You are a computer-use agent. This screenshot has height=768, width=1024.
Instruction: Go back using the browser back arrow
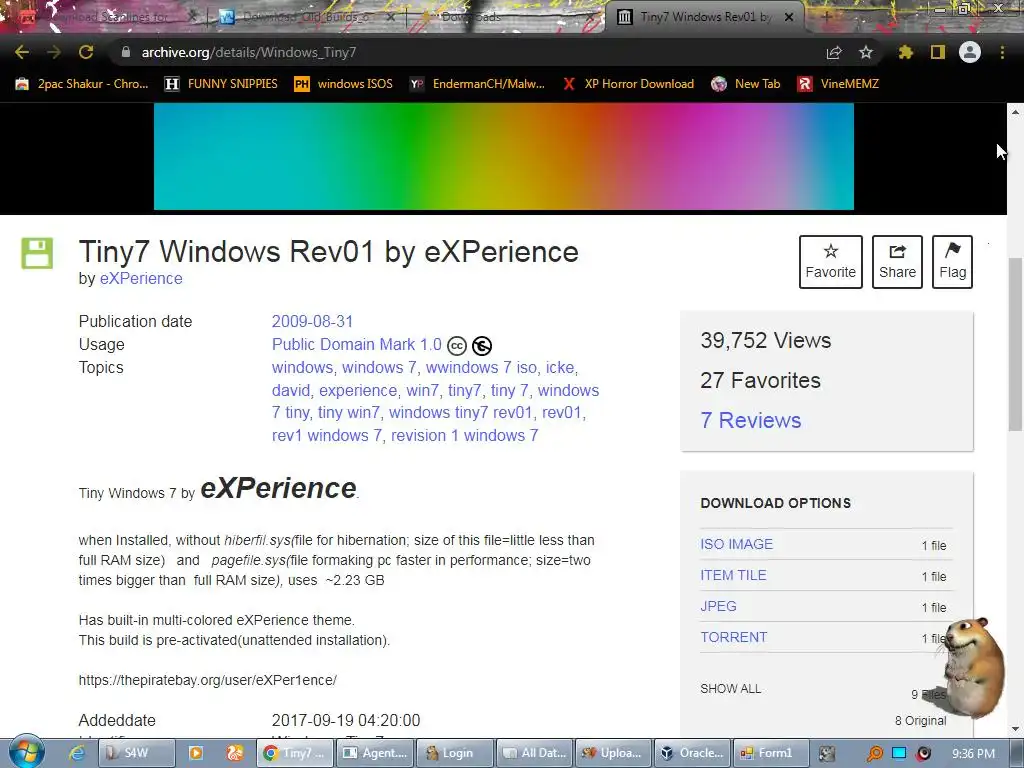click(22, 52)
